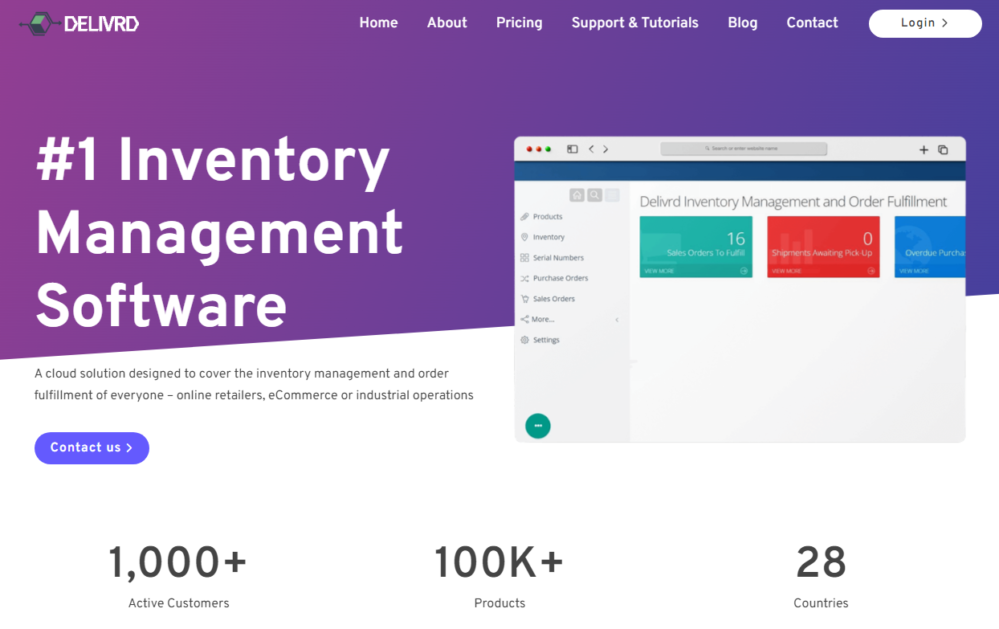Viewport: 999px width, 629px height.
Task: Click Serial Numbers in the mockup sidebar
Action: pyautogui.click(x=552, y=257)
